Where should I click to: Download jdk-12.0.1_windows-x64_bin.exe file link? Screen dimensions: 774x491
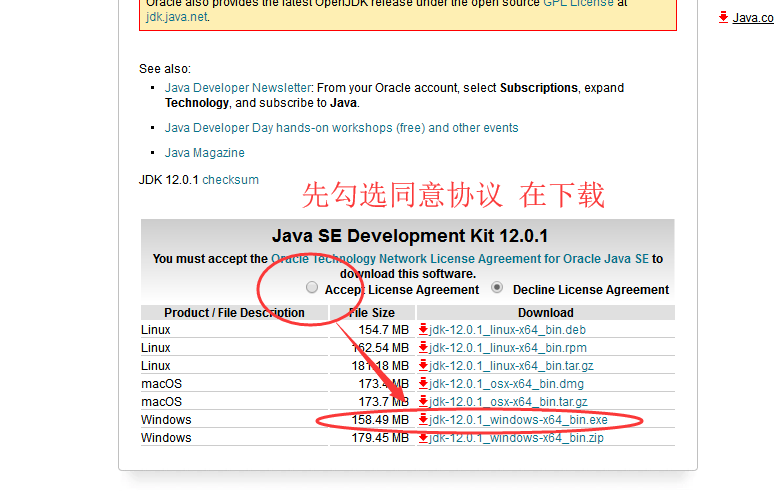[x=518, y=420]
